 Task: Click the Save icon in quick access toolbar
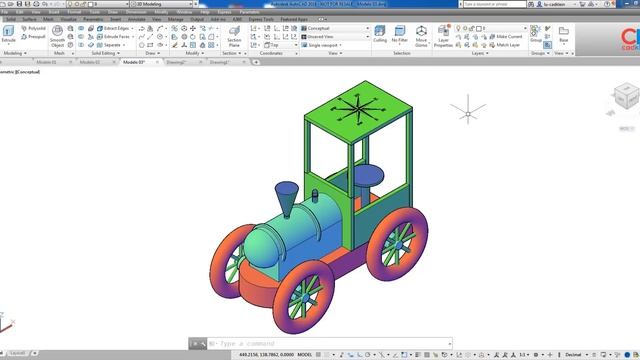(x=19, y=4)
